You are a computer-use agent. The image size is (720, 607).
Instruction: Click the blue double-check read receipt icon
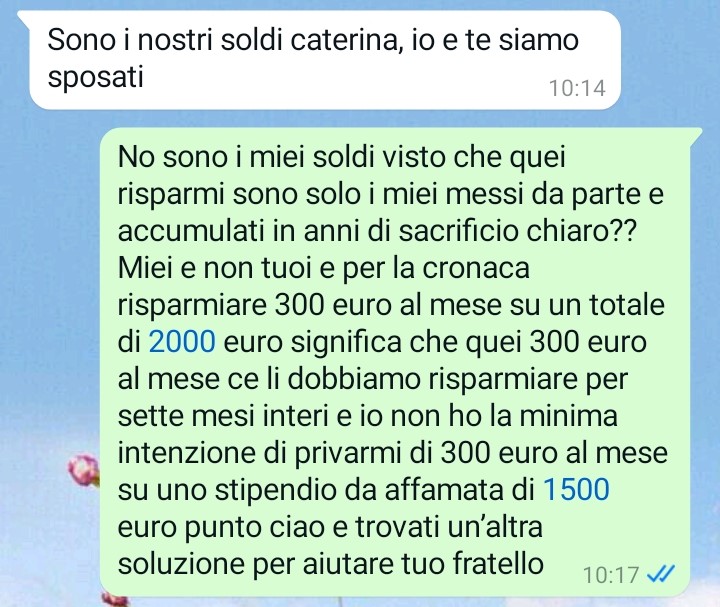pyautogui.click(x=661, y=573)
